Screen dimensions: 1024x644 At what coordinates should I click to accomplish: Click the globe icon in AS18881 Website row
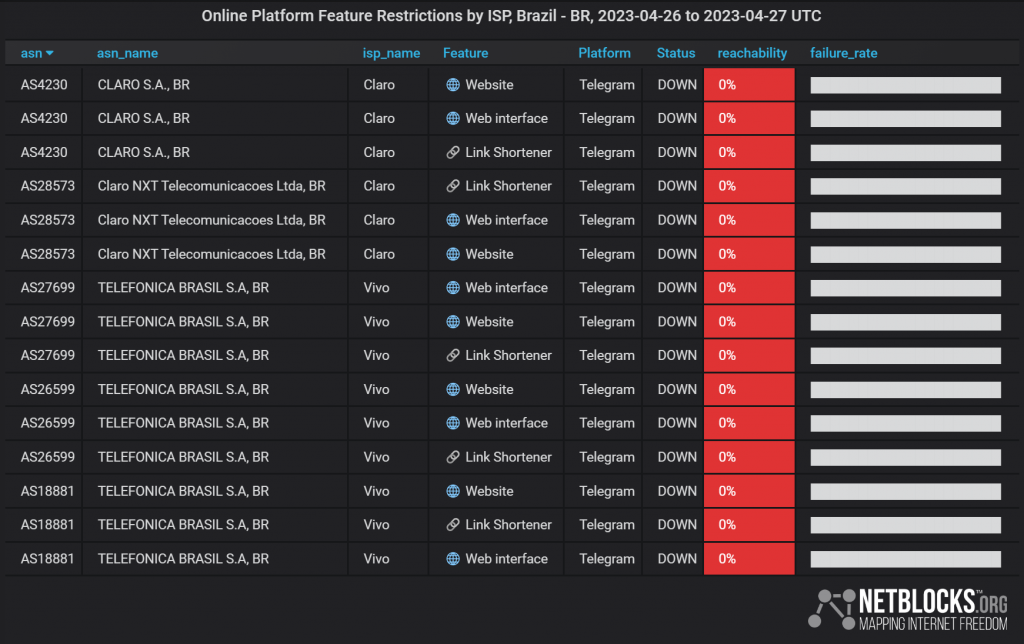point(453,491)
